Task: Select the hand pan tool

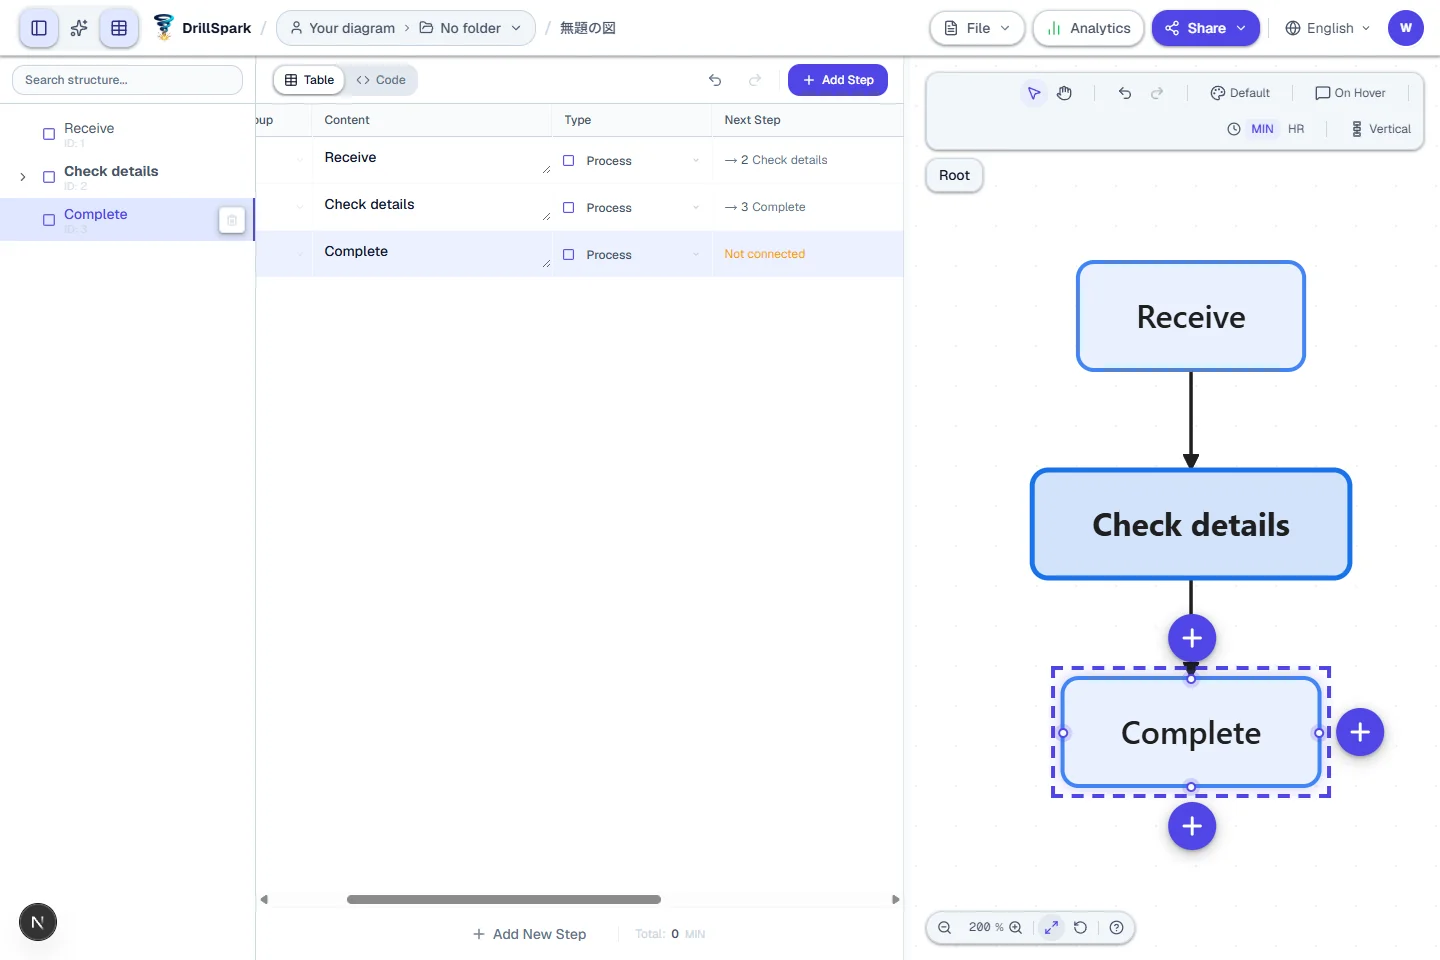Action: 1065,93
